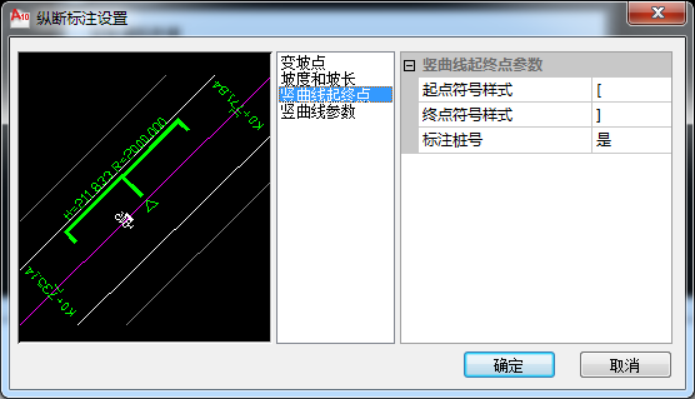Click the AutoCAD app icon in title bar
The image size is (695, 399).
click(20, 18)
